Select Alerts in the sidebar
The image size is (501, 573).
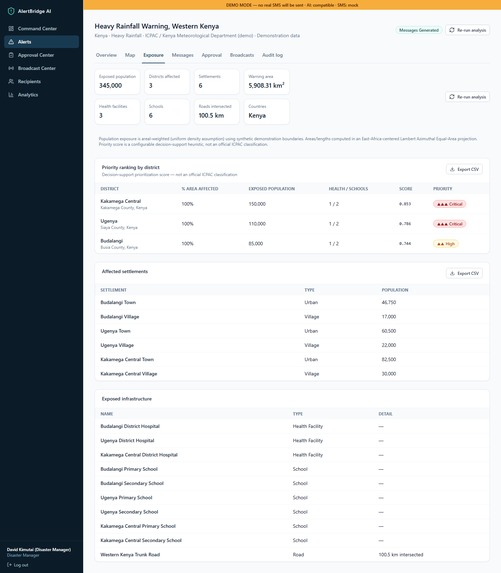tap(41, 42)
